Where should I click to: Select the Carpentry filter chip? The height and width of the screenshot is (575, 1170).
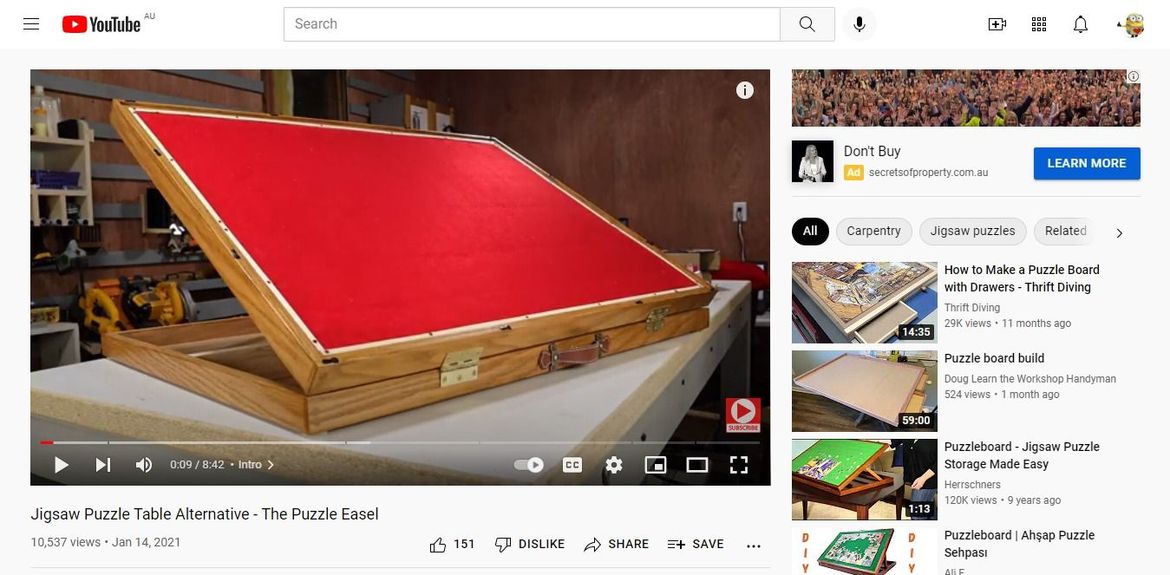tap(873, 231)
